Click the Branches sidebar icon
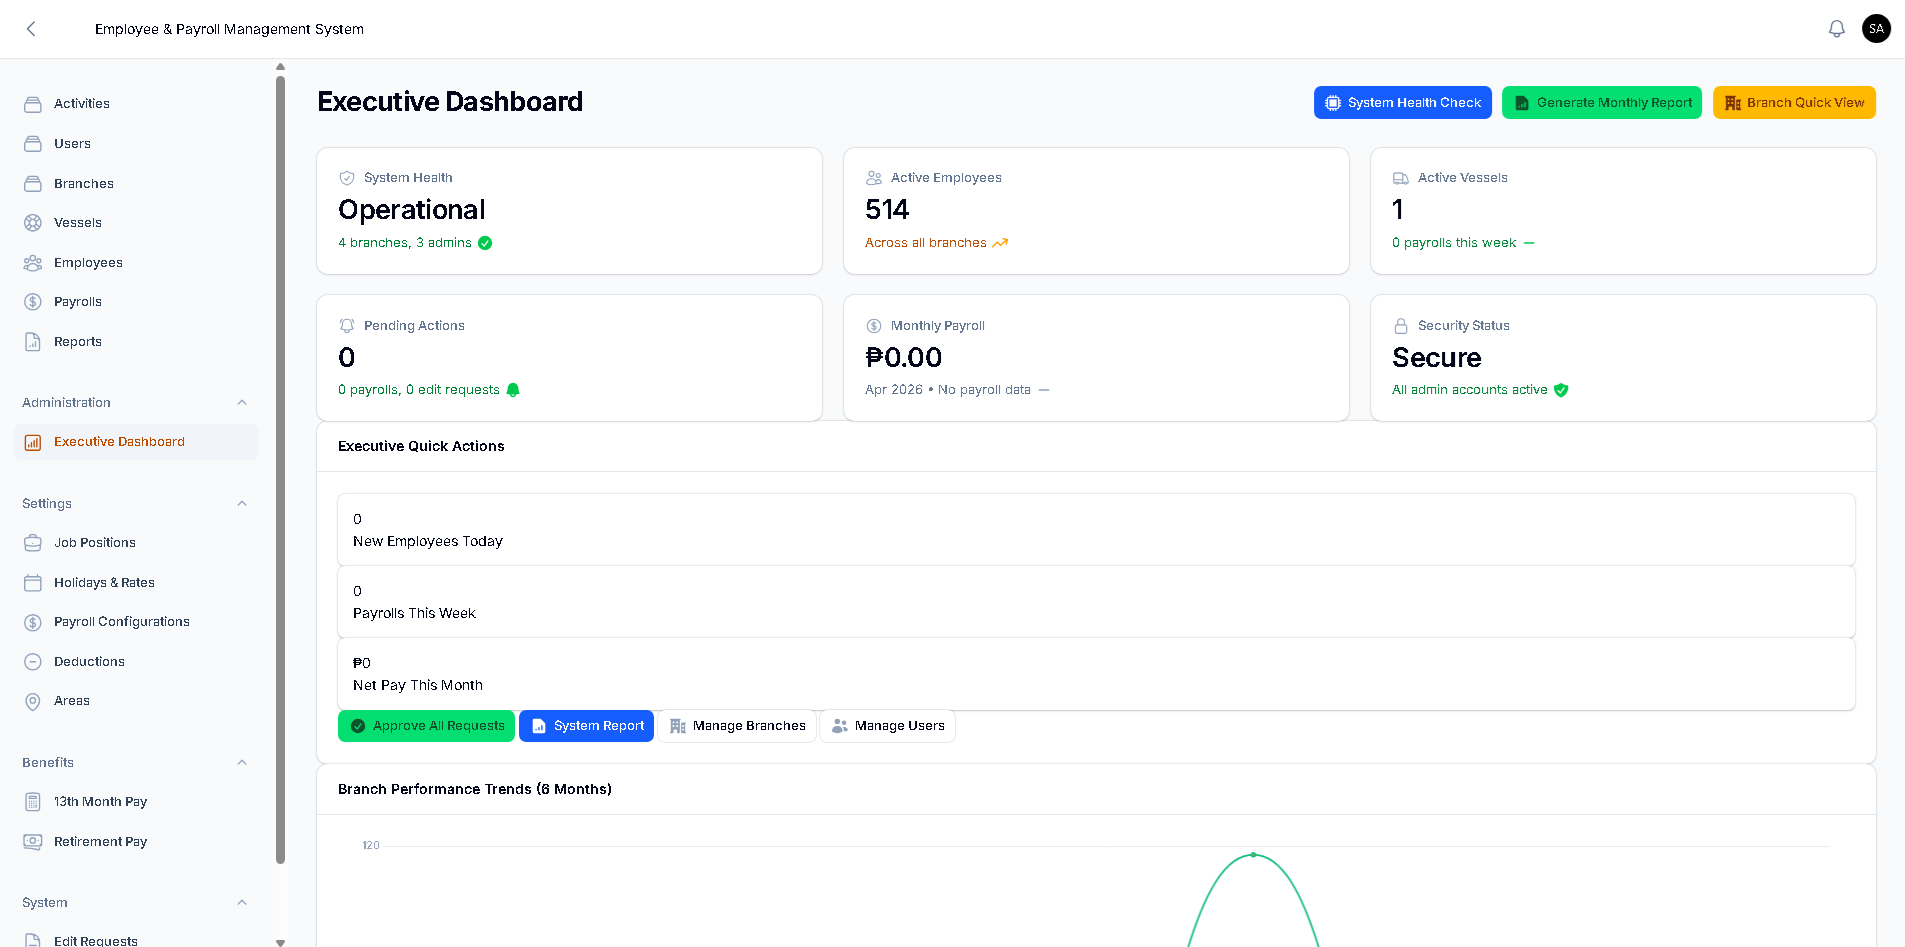This screenshot has width=1905, height=947. tap(33, 184)
